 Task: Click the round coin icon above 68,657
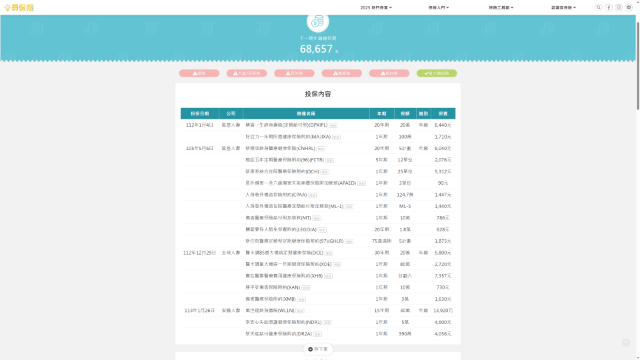tap(318, 22)
